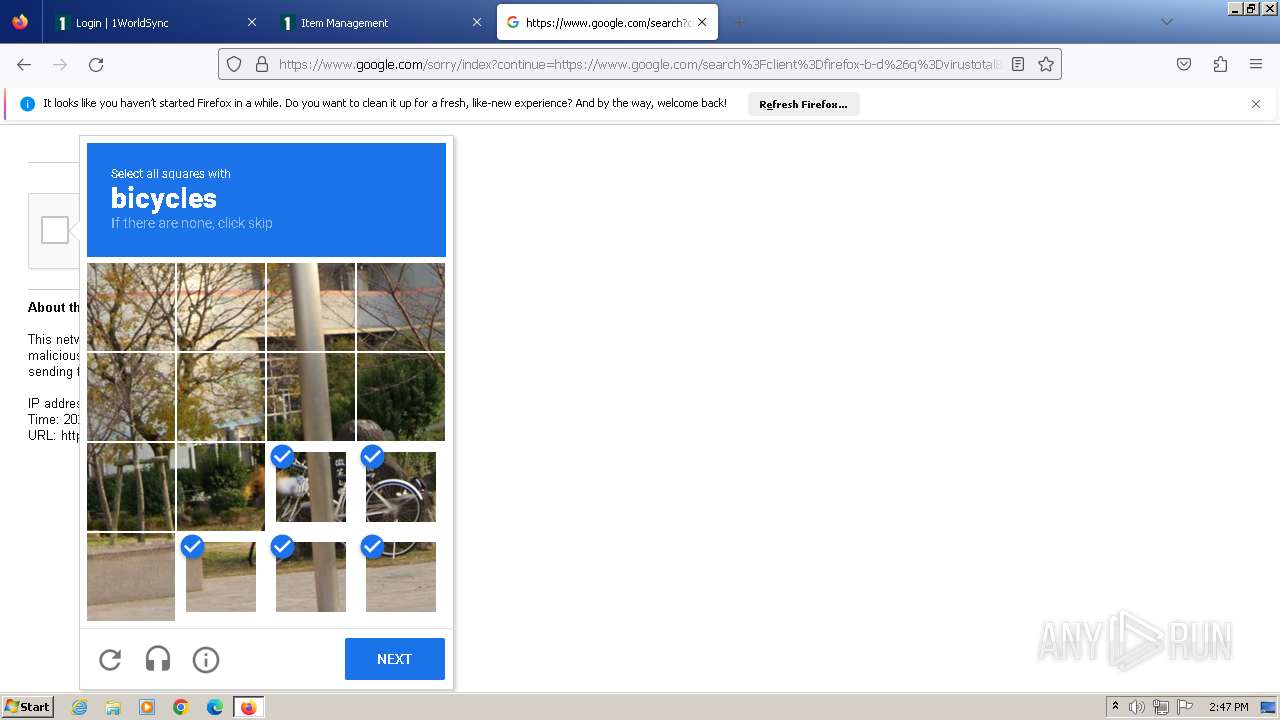Image resolution: width=1280 pixels, height=720 pixels.
Task: Deselect the checked bicycle wheel tile in third row, fourth column
Action: pos(401,487)
